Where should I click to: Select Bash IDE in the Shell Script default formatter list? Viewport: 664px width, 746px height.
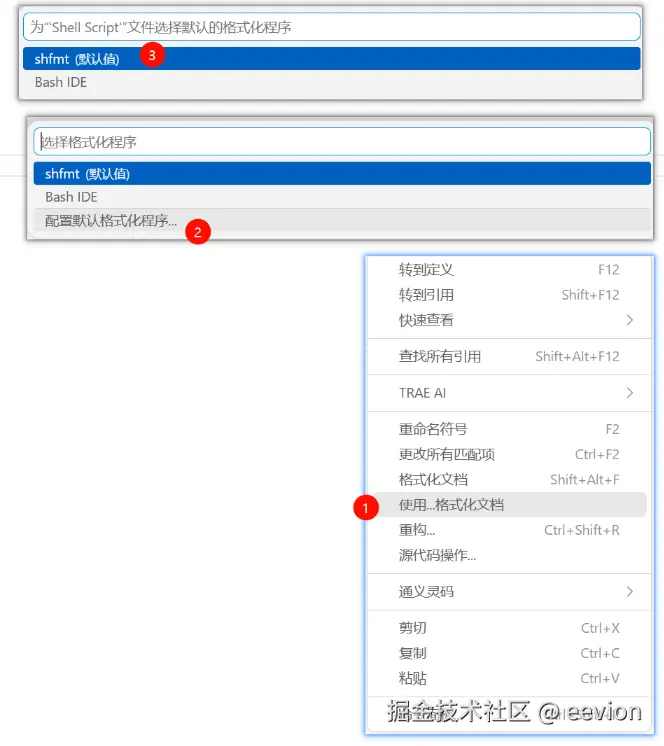[332, 82]
